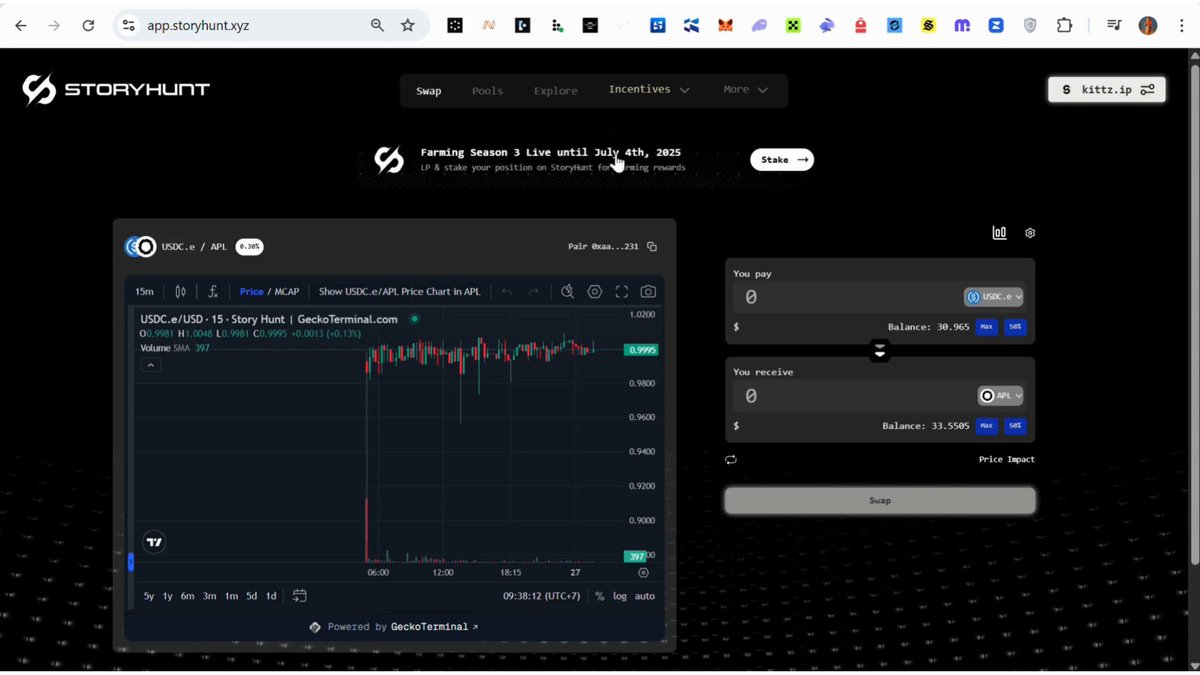Undo the last chart action
The height and width of the screenshot is (675, 1200).
[x=507, y=292]
